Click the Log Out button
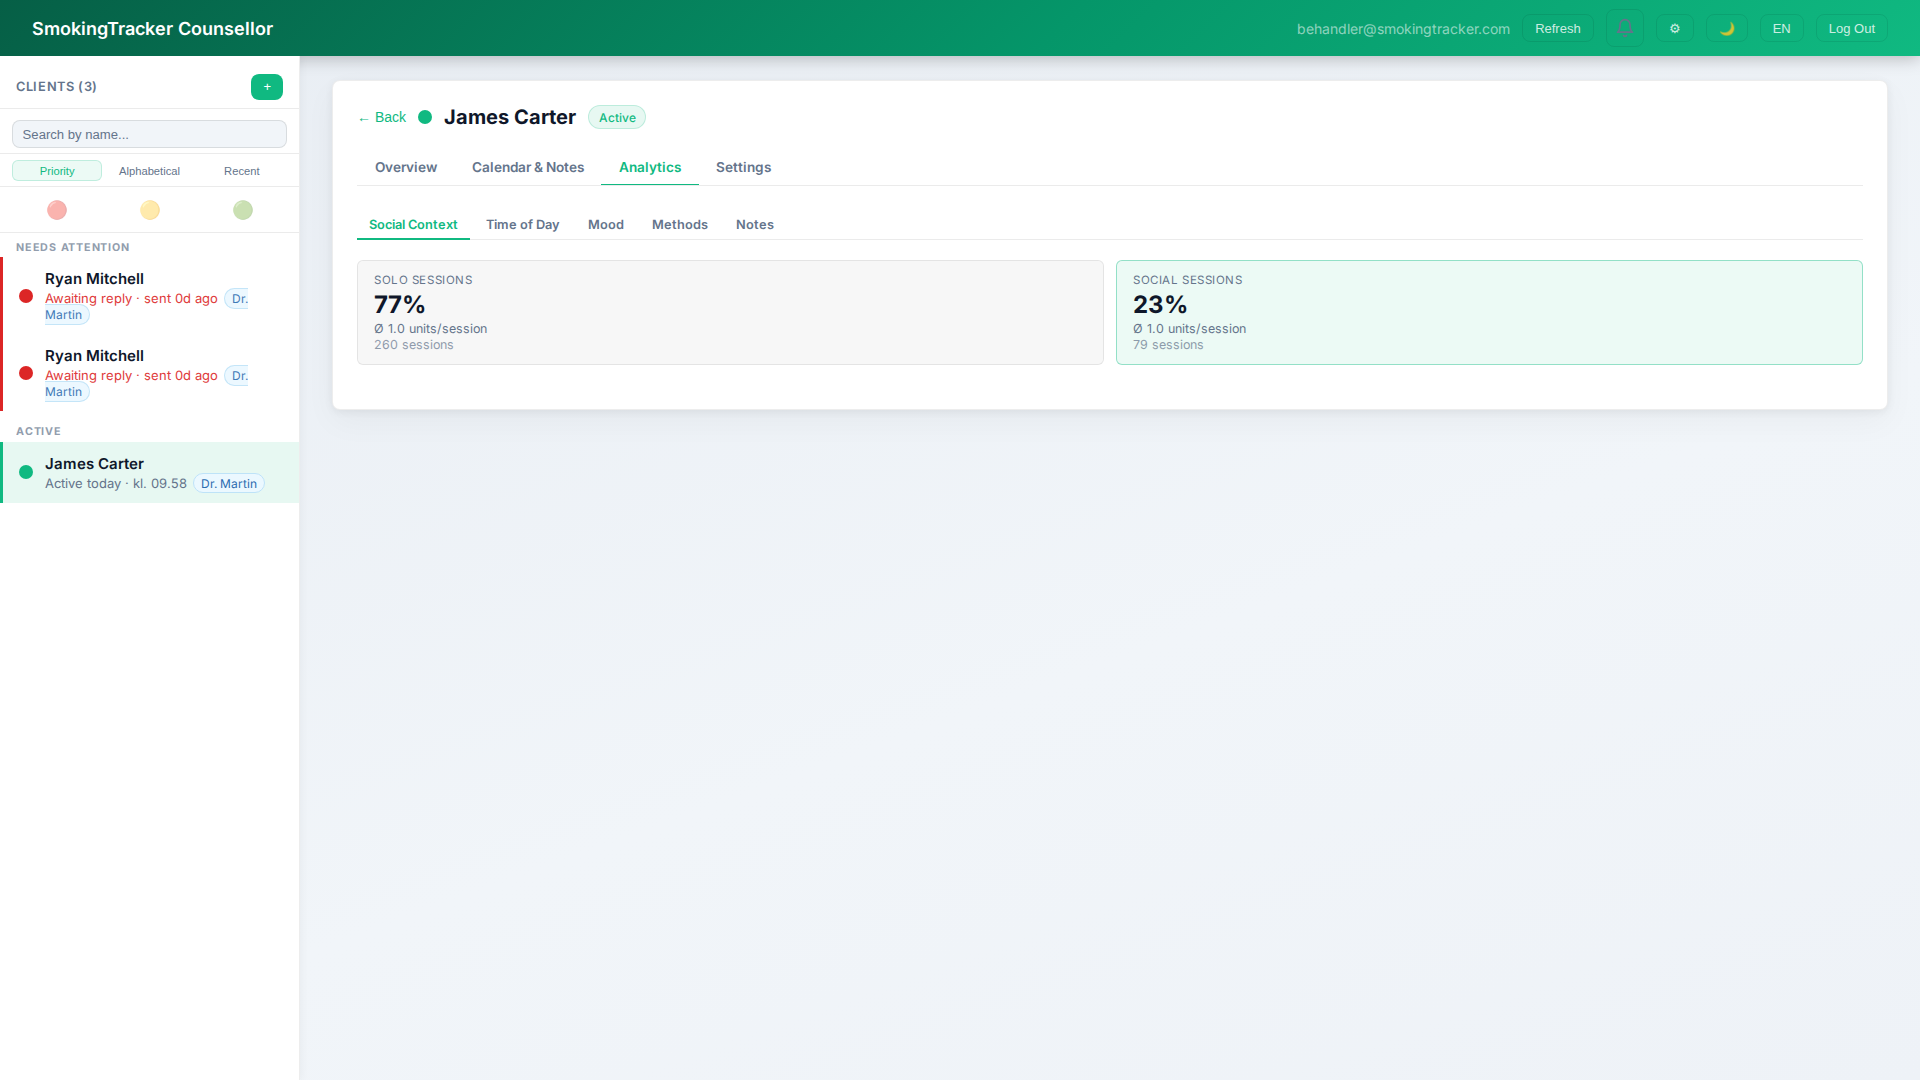The height and width of the screenshot is (1080, 1920). (x=1851, y=28)
